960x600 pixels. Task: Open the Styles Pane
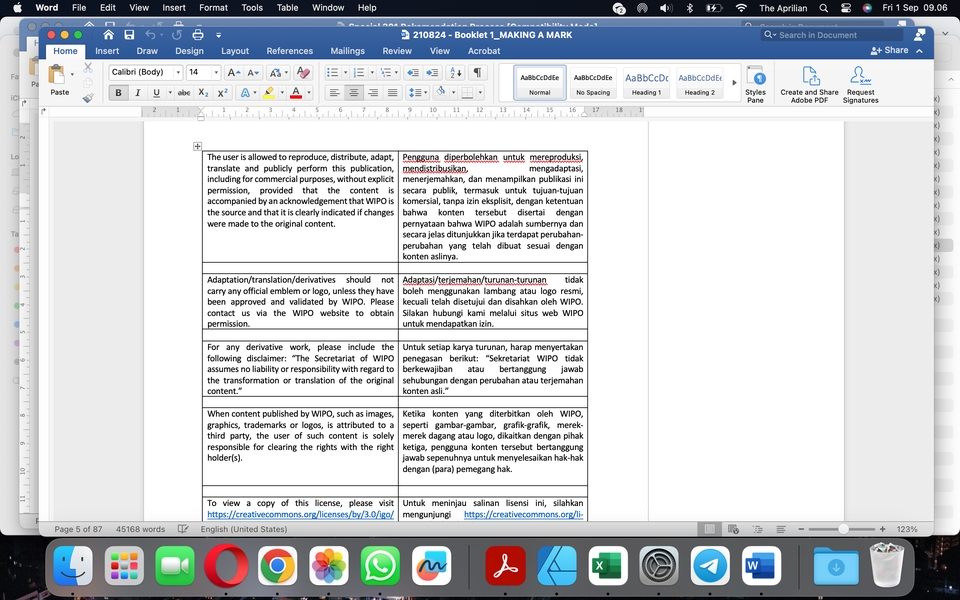coord(755,83)
